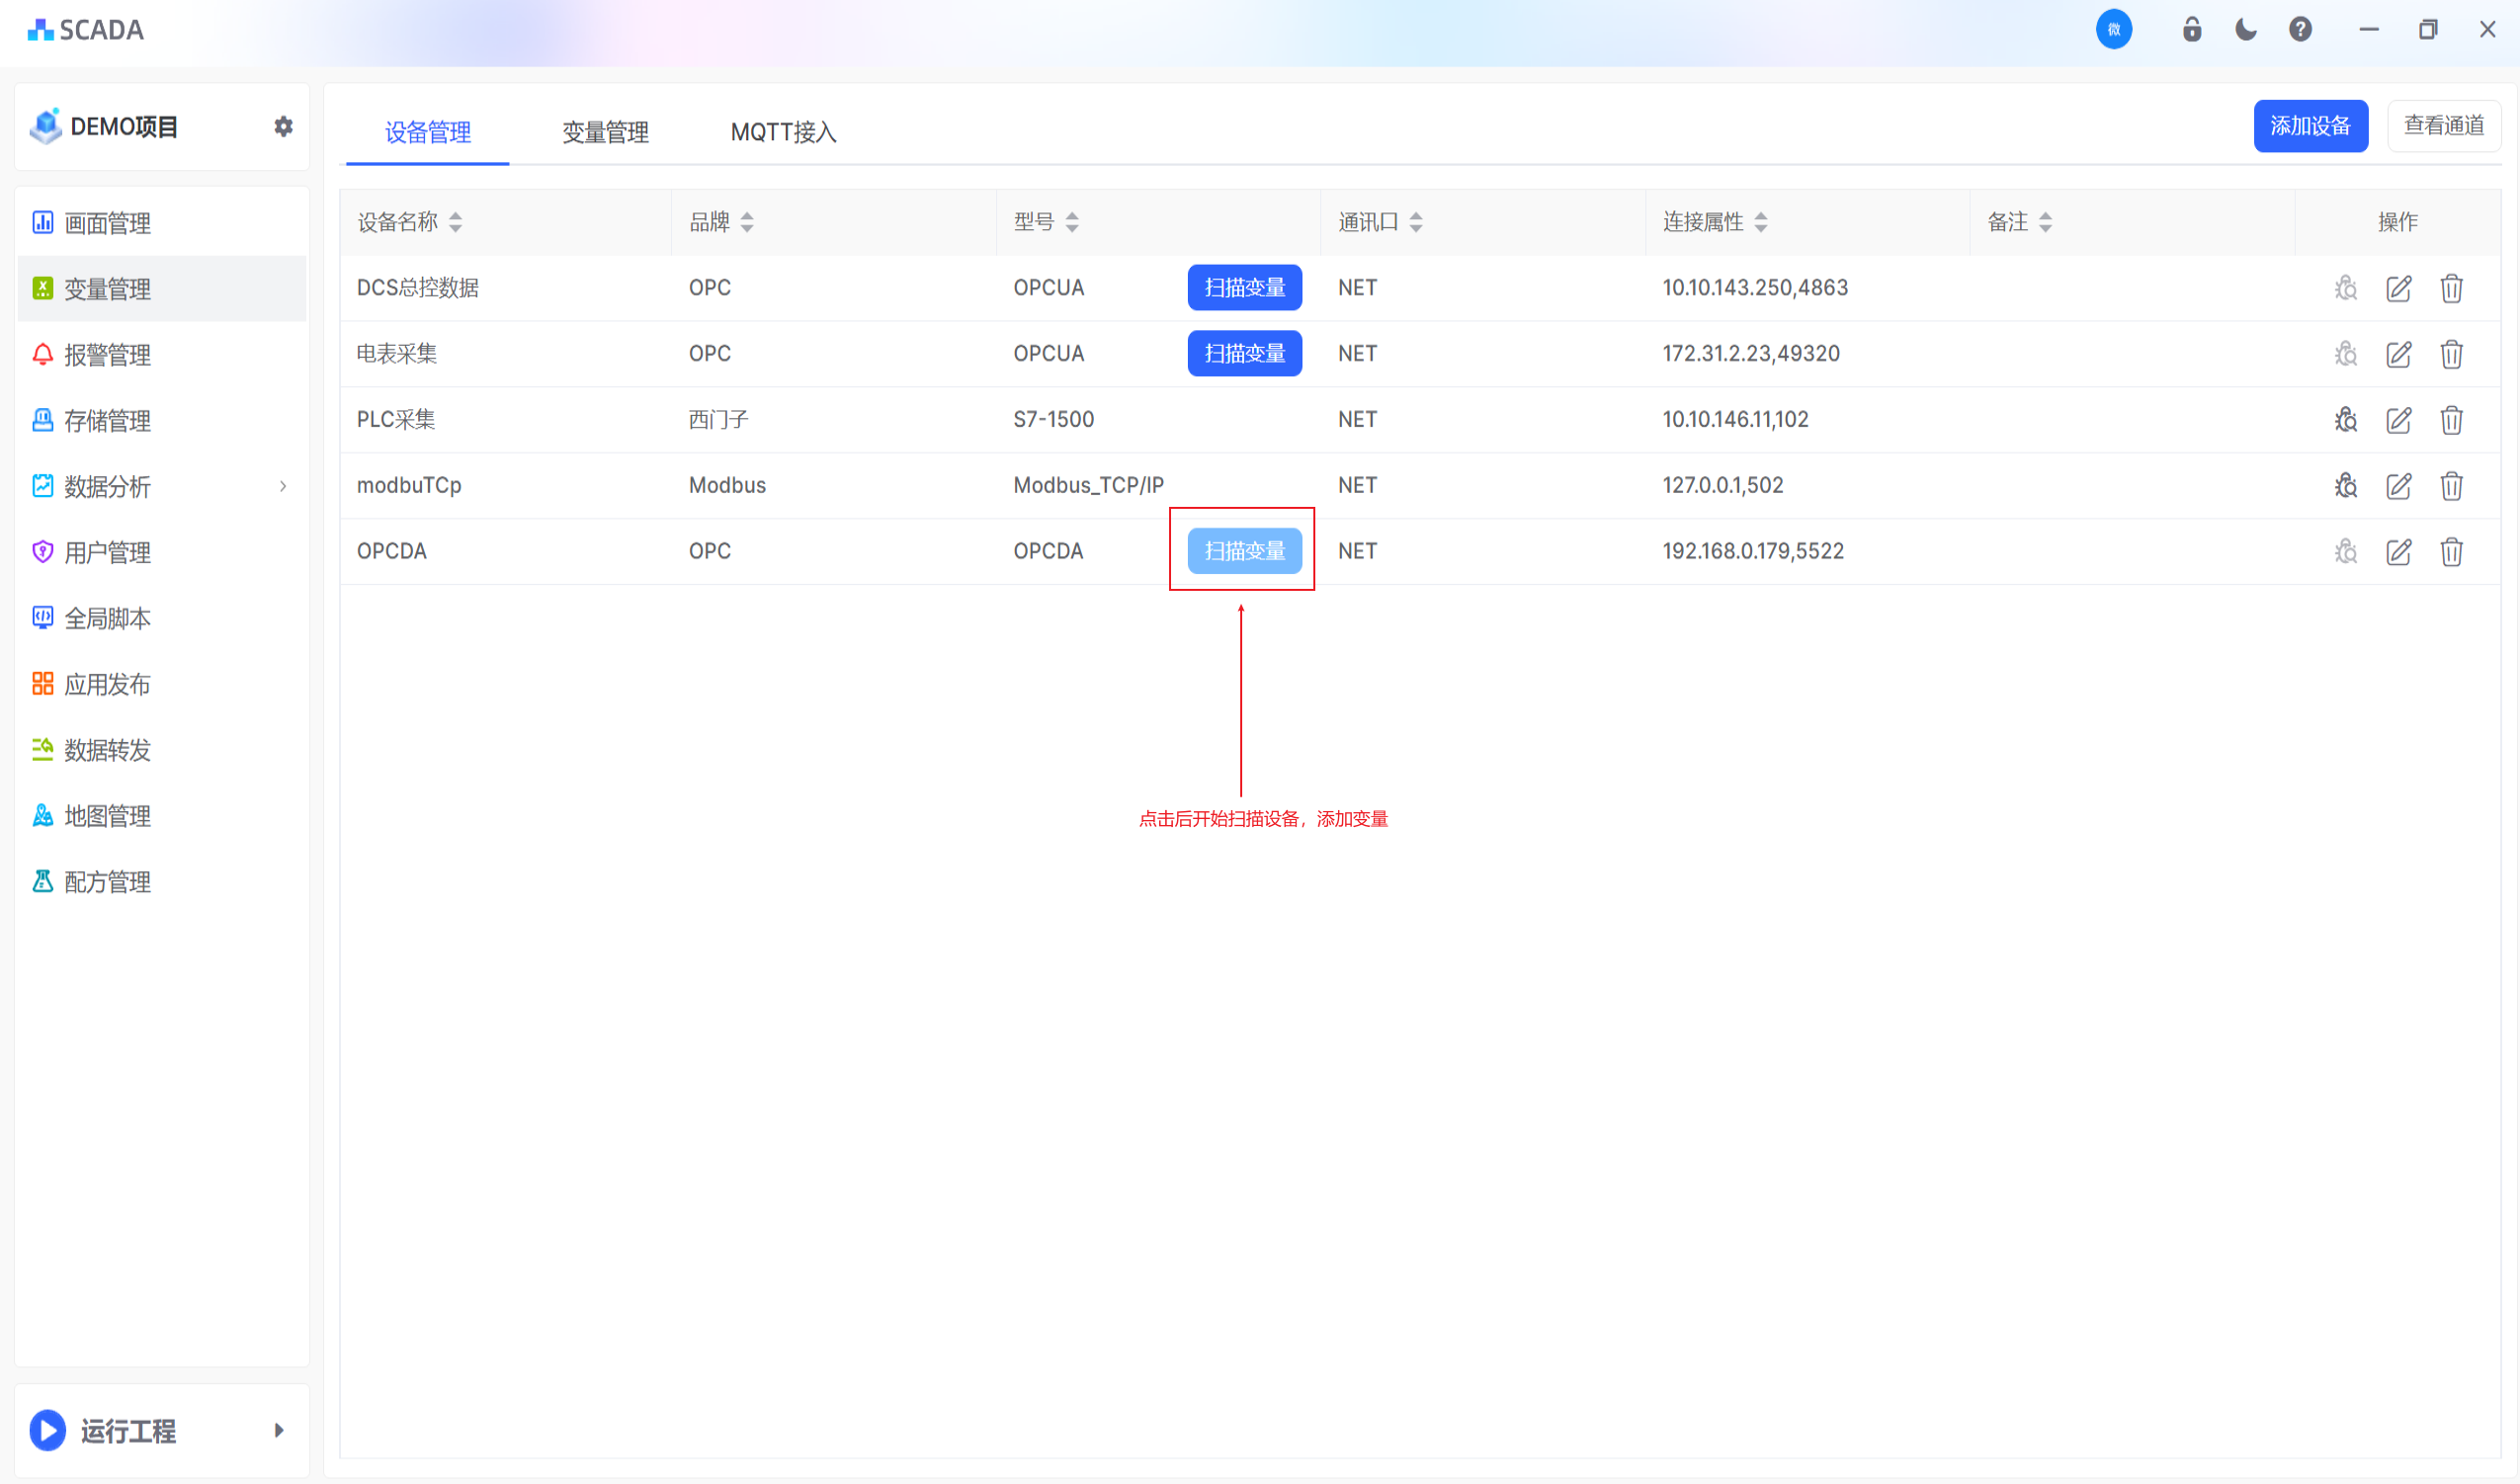2520x1484 pixels.
Task: Edit the DCS总控数据 device
Action: (2398, 288)
